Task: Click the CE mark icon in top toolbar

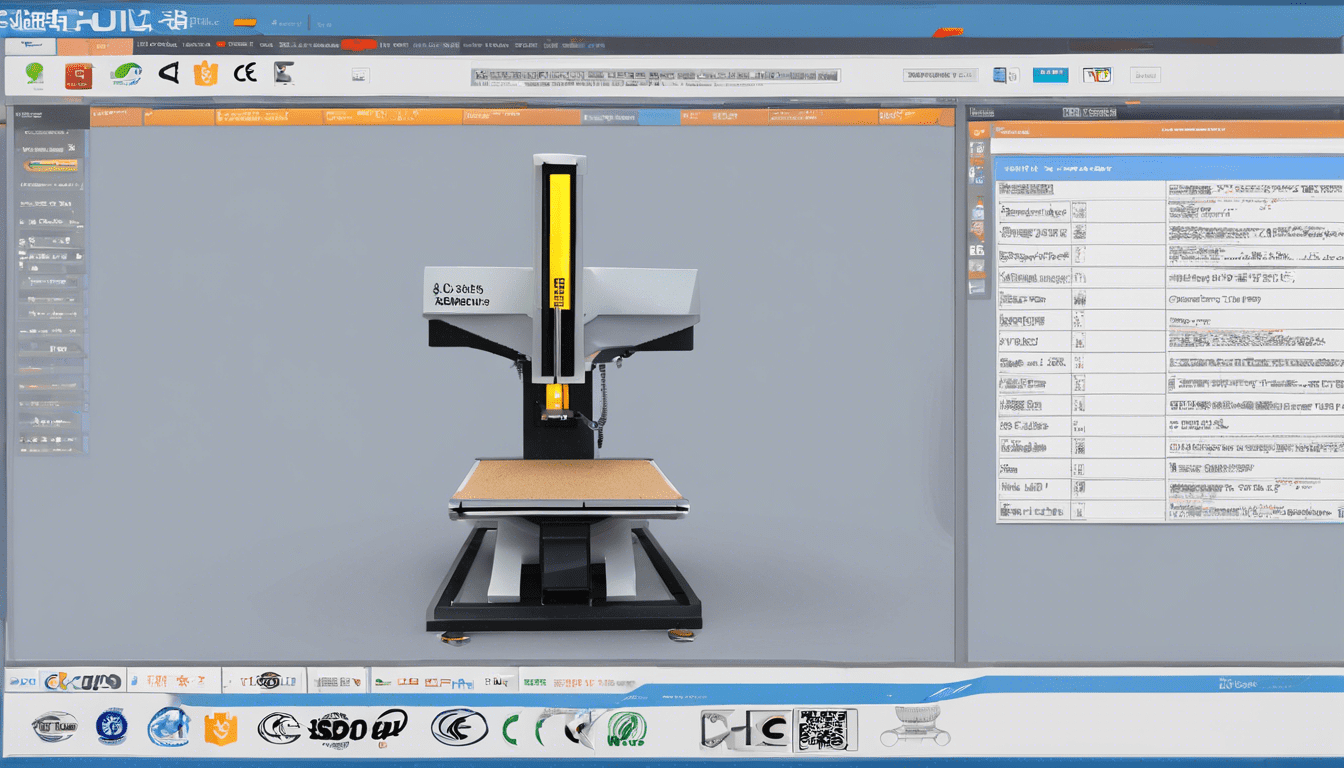Action: click(x=245, y=72)
